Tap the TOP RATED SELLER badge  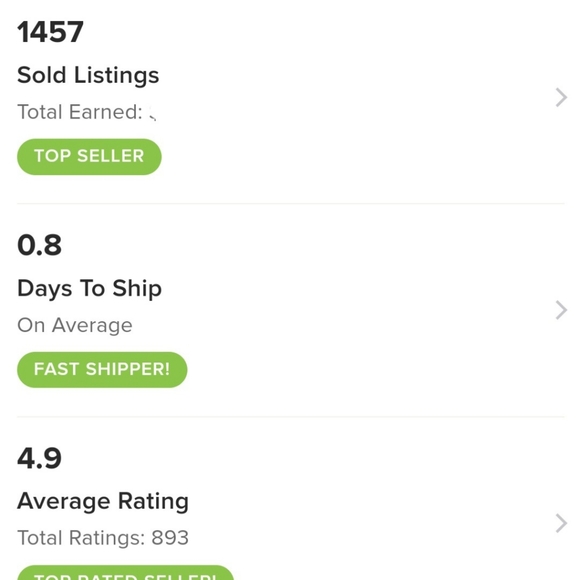(x=125, y=573)
